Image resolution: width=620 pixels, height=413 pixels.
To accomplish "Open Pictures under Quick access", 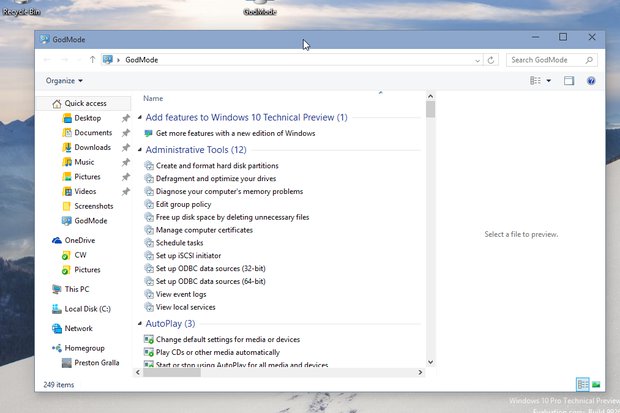I will (x=87, y=176).
